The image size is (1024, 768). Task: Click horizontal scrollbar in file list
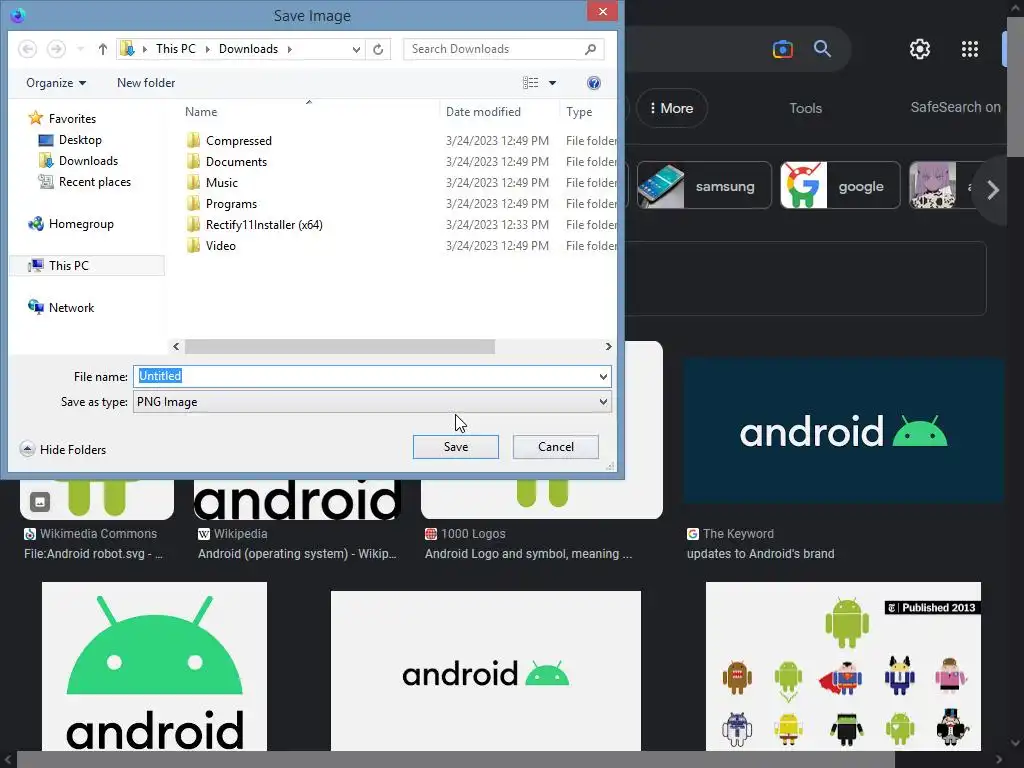point(340,346)
